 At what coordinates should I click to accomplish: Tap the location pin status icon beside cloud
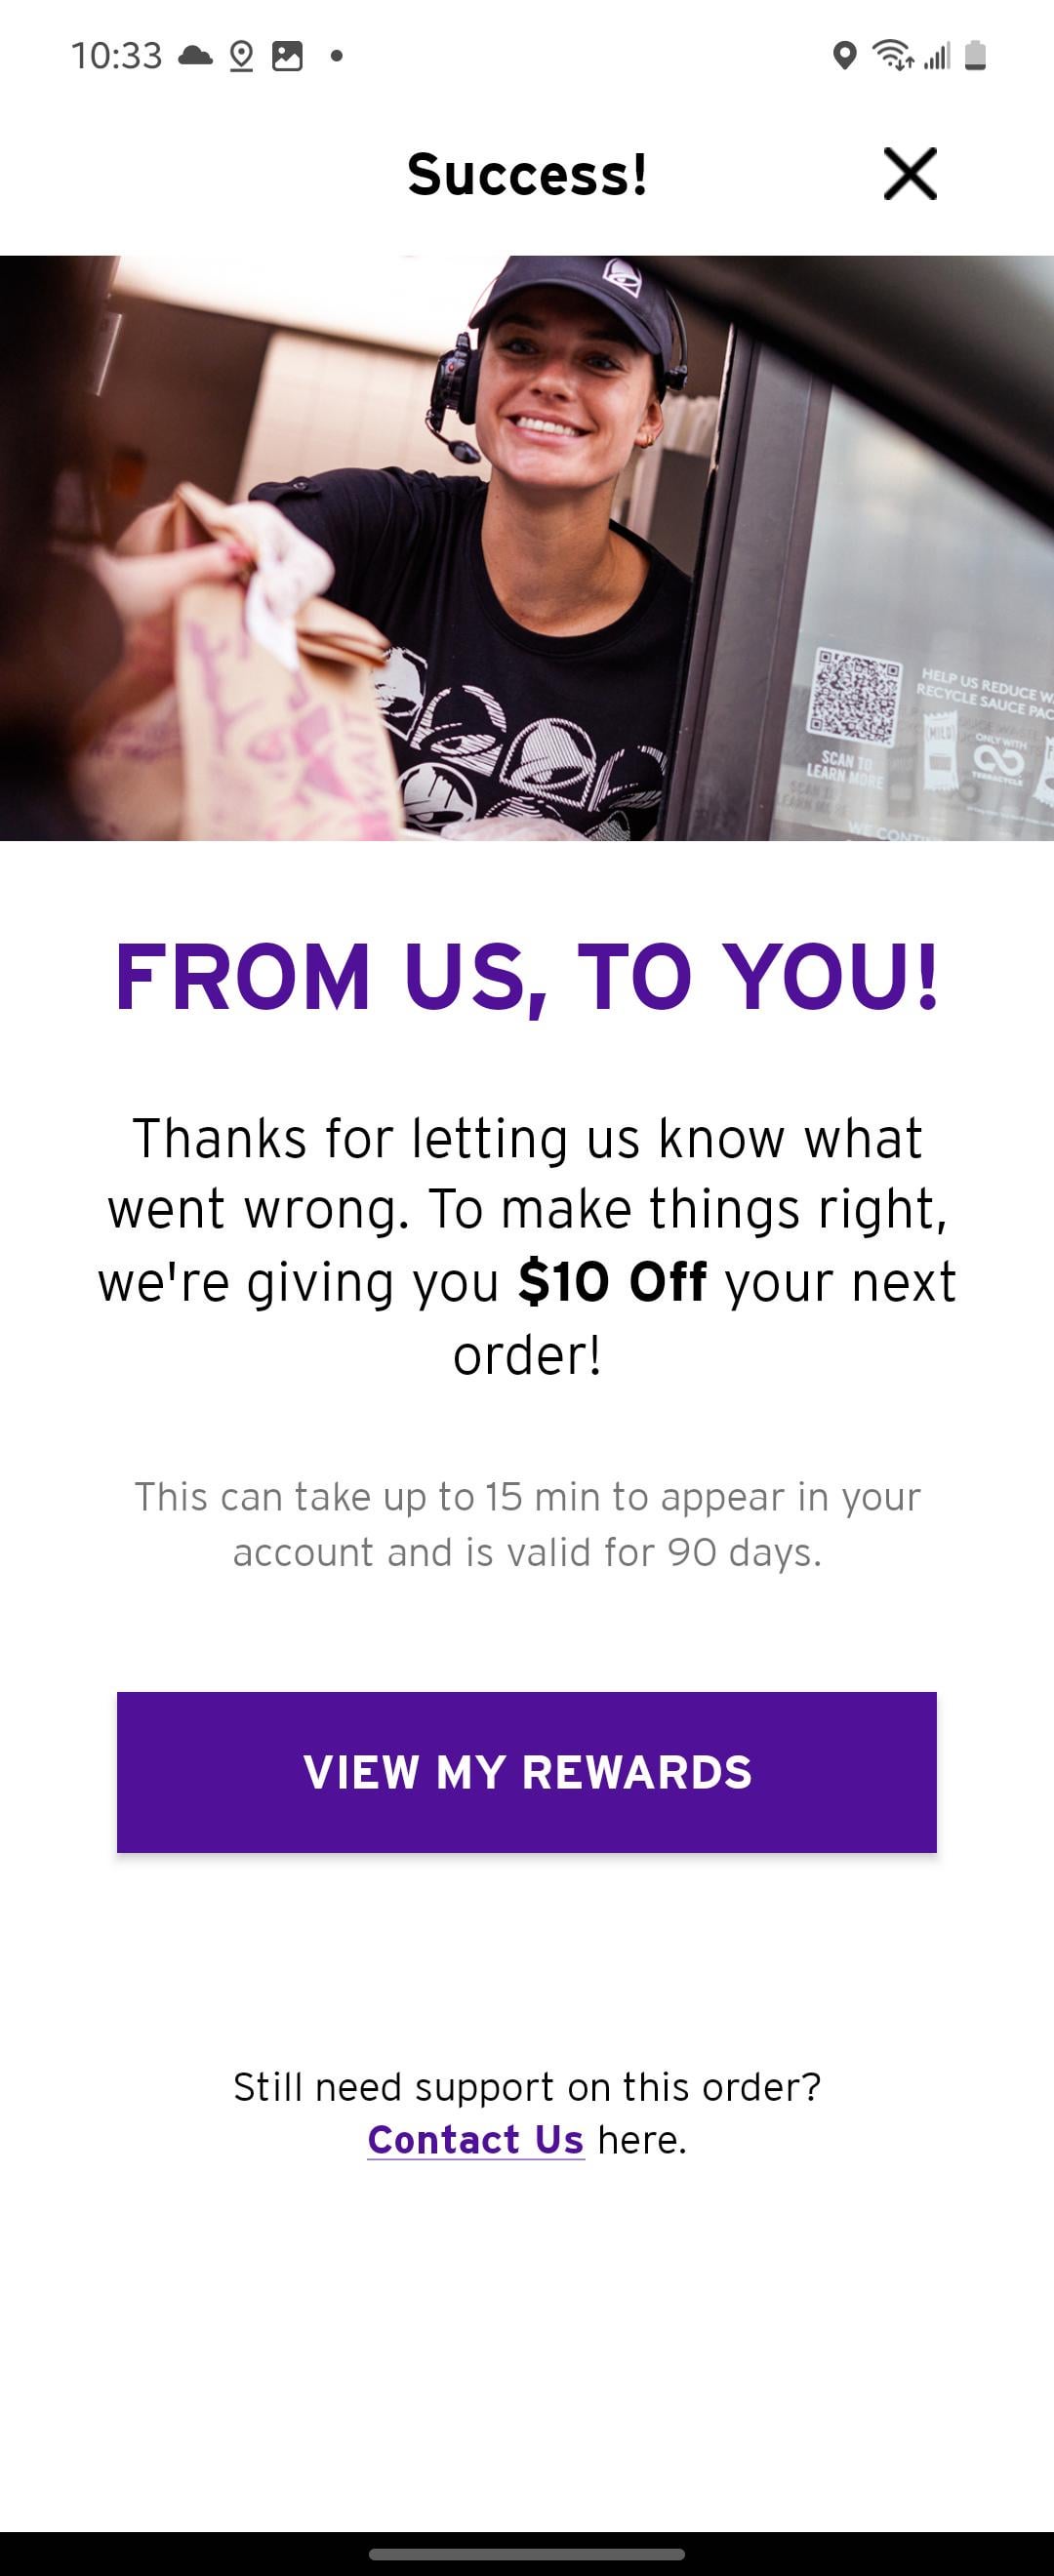pos(241,57)
